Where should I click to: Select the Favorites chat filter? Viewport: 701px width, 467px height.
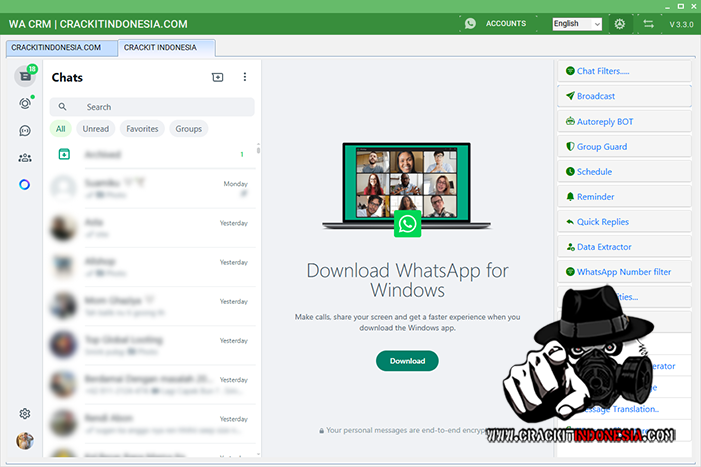[x=142, y=128]
